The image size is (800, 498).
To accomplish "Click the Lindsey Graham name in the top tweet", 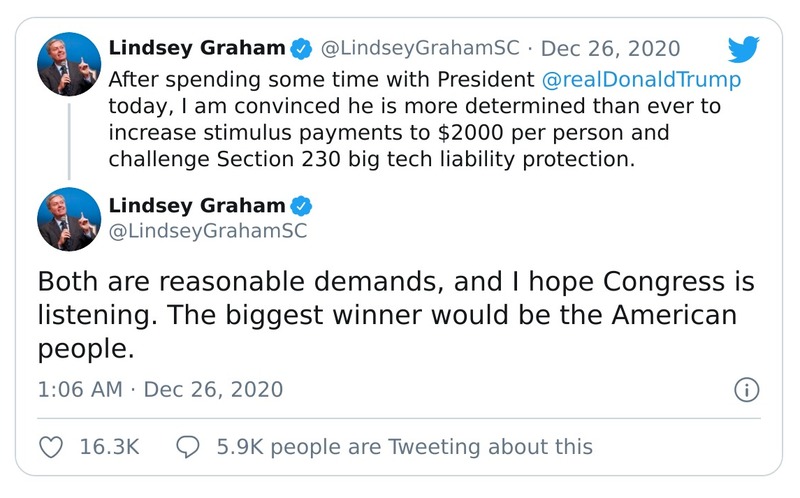I will coord(195,48).
